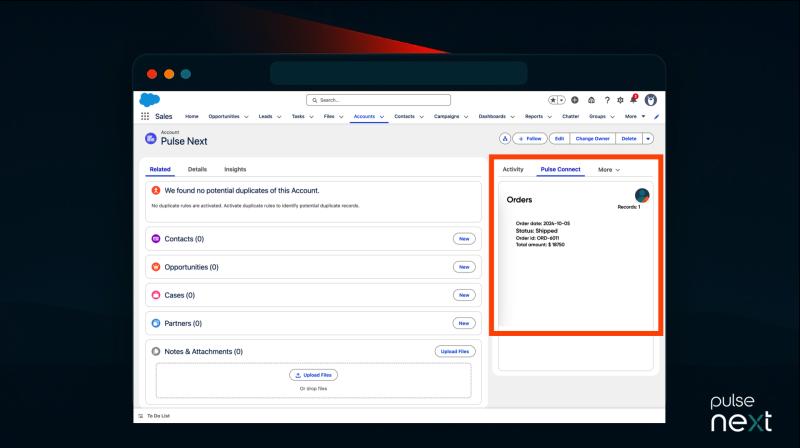This screenshot has width=800, height=448.
Task: Click the duplicates alert icon
Action: point(156,190)
